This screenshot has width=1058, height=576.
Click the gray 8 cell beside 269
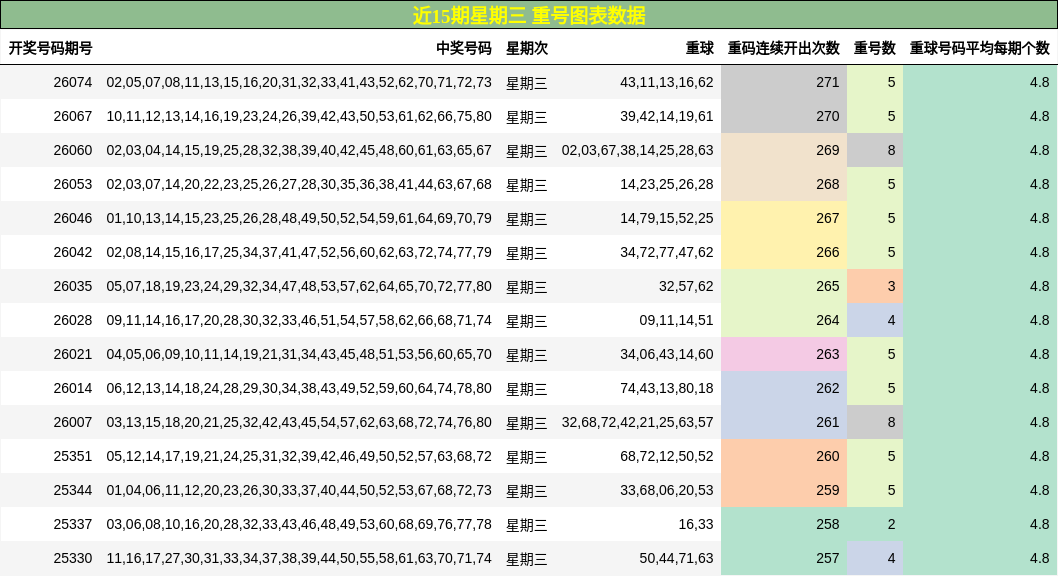875,151
